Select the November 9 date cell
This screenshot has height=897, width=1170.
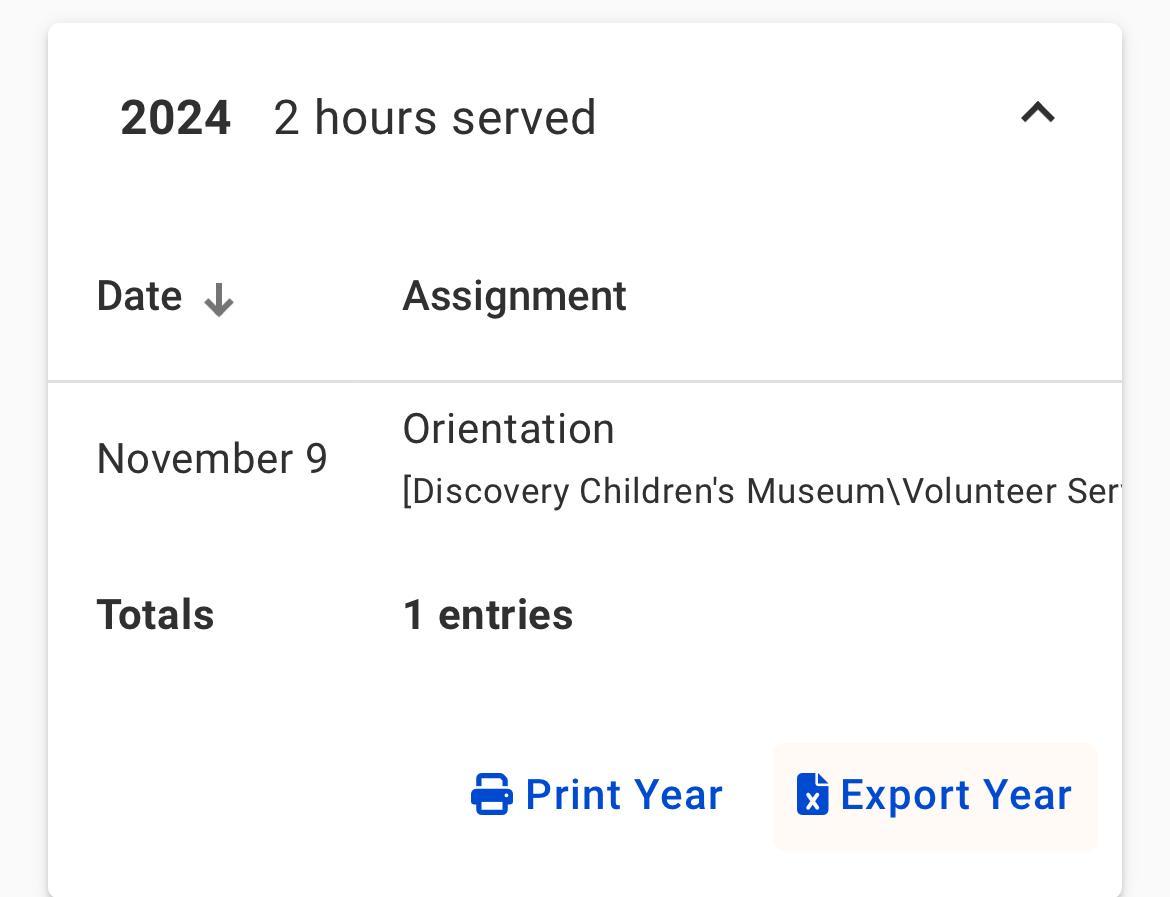pyautogui.click(x=212, y=459)
